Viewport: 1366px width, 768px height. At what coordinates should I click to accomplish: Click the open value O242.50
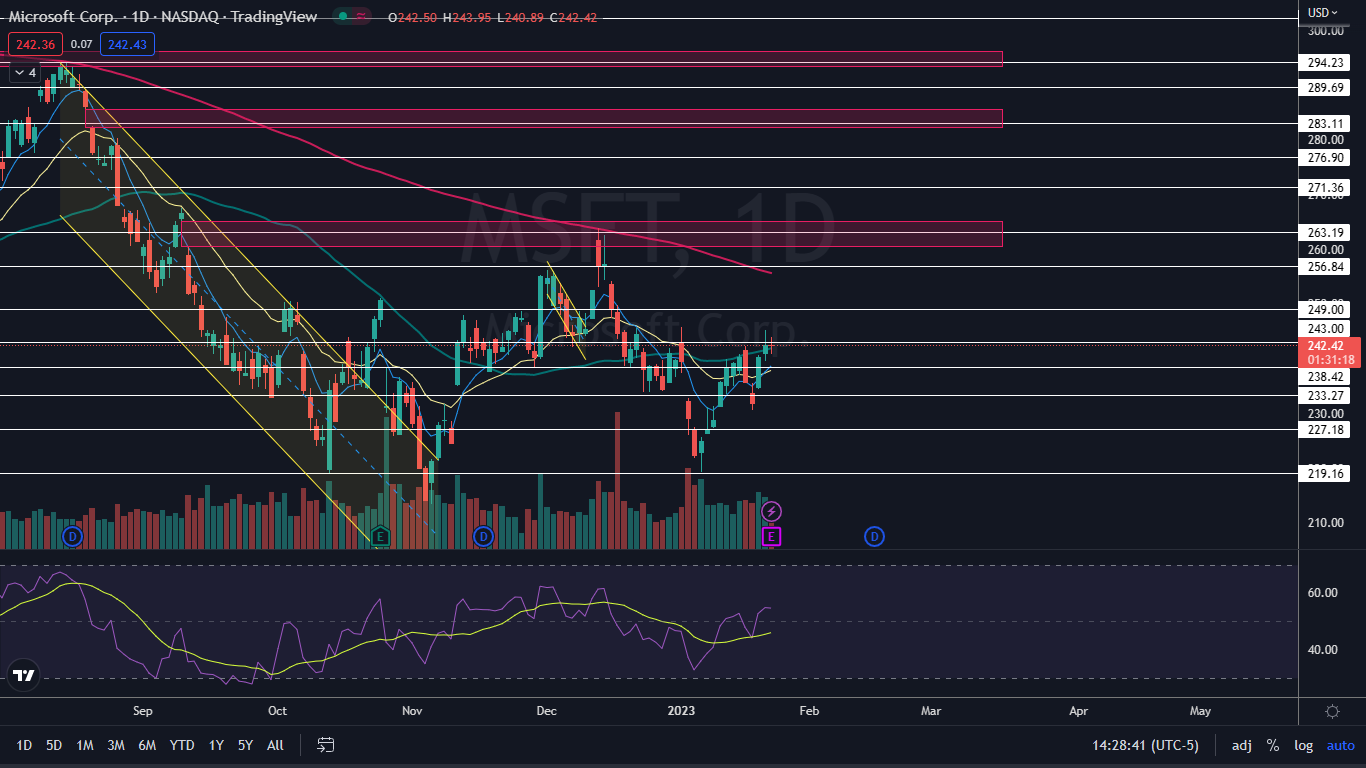tap(411, 17)
